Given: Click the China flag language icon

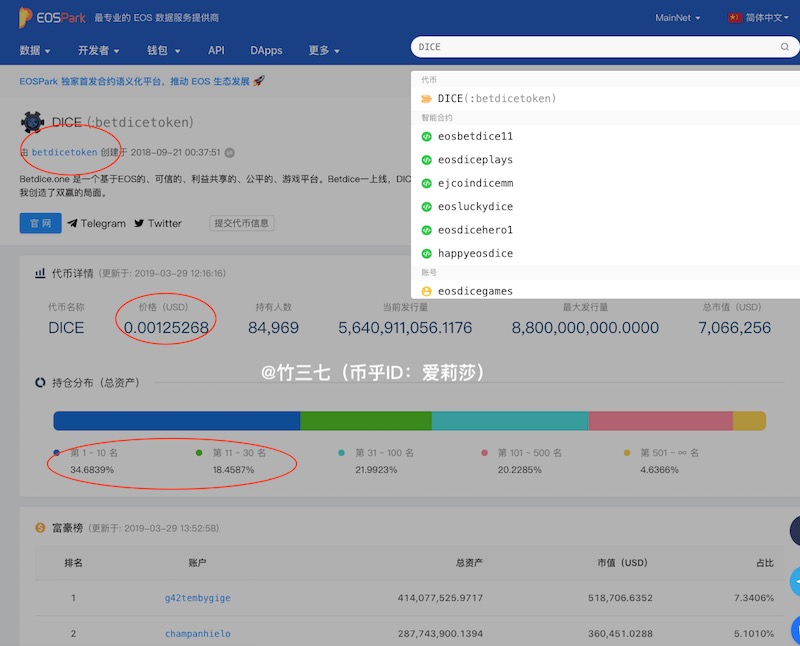Looking at the screenshot, I should coord(735,18).
